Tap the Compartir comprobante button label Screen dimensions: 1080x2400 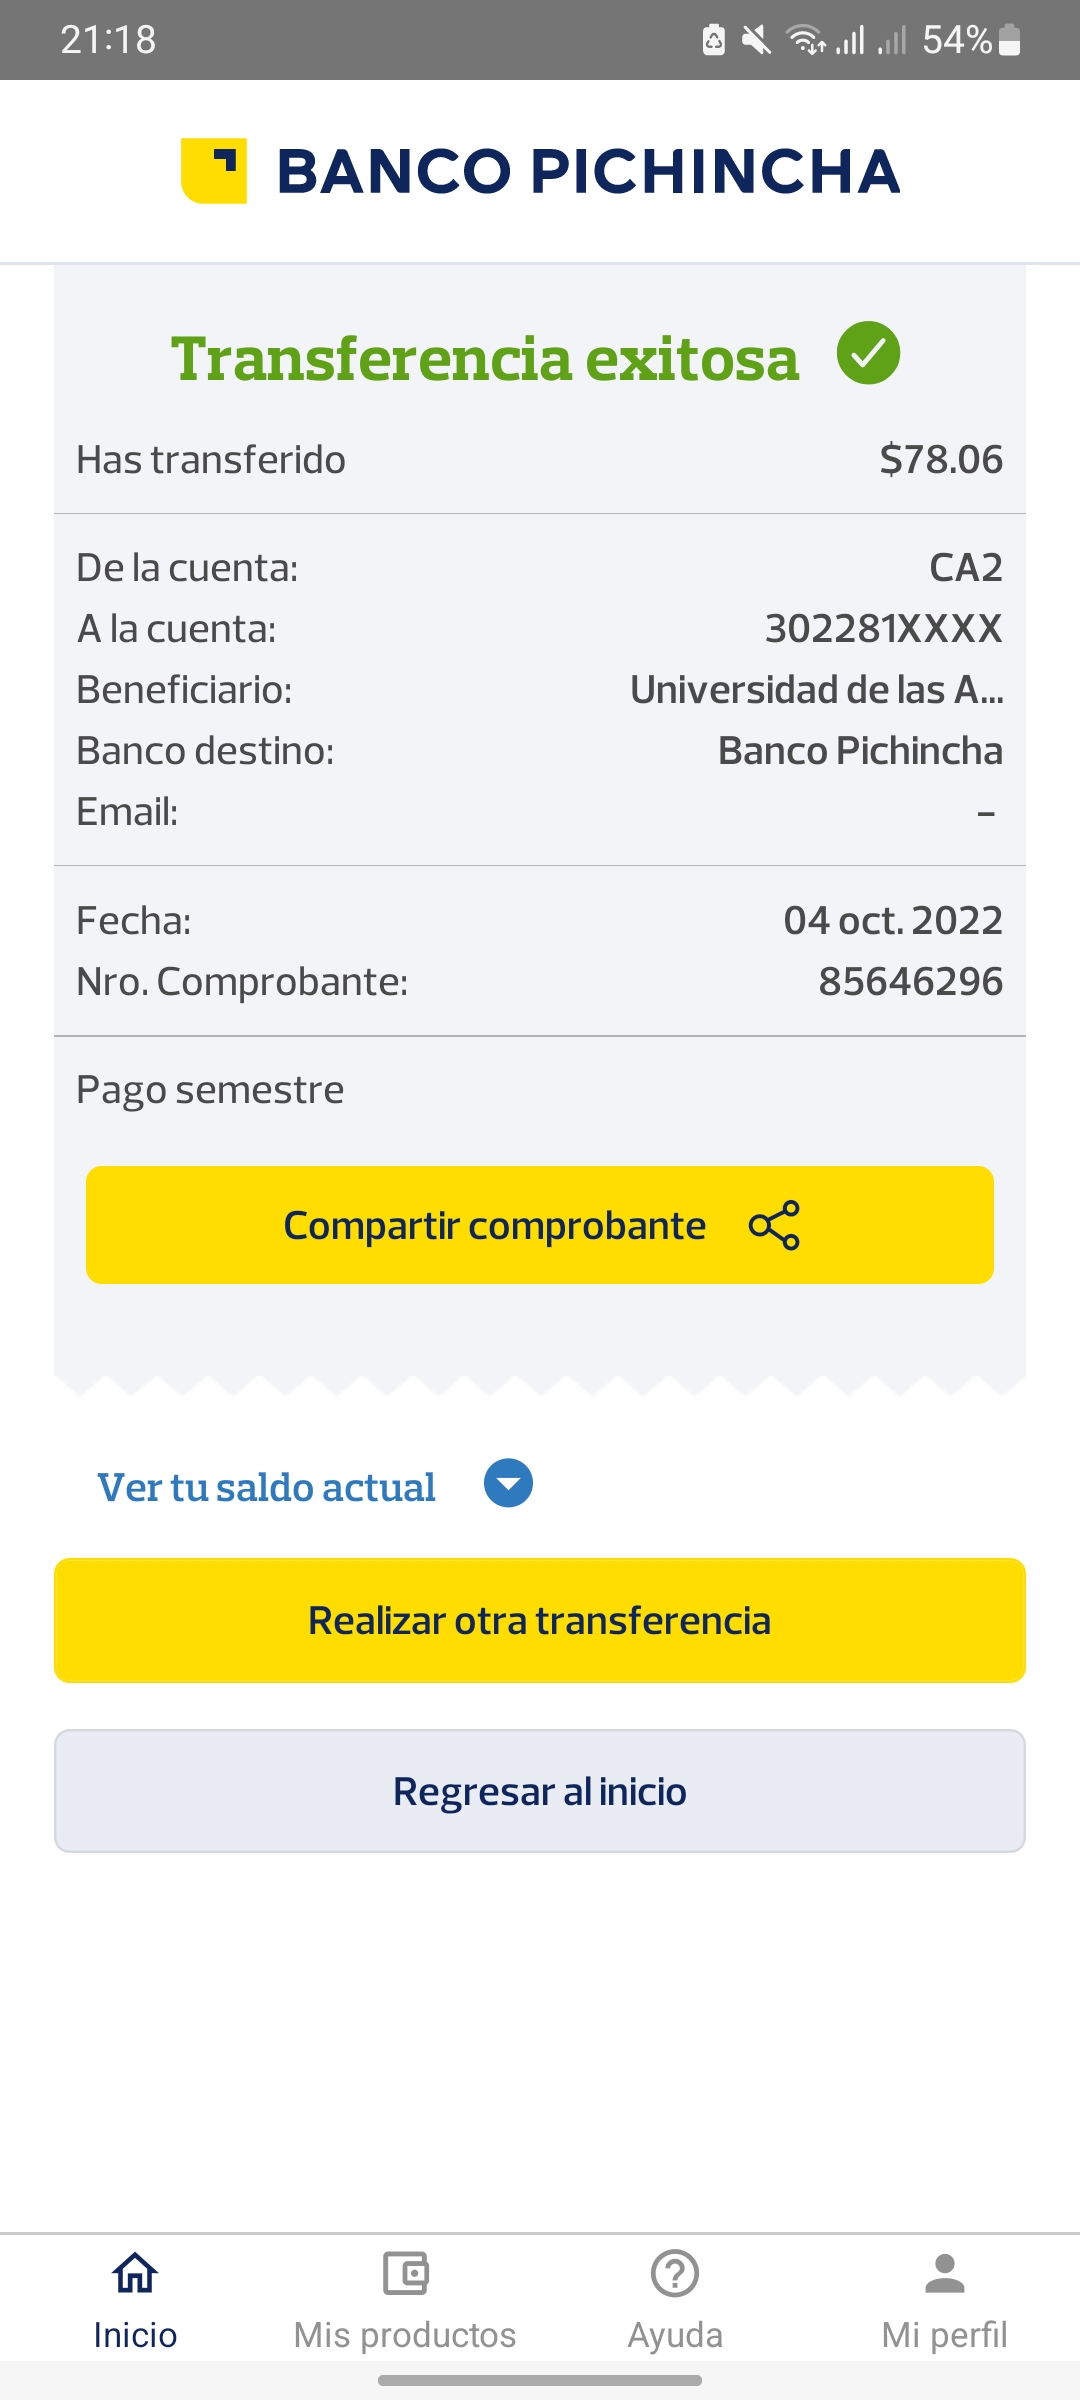[x=495, y=1225]
